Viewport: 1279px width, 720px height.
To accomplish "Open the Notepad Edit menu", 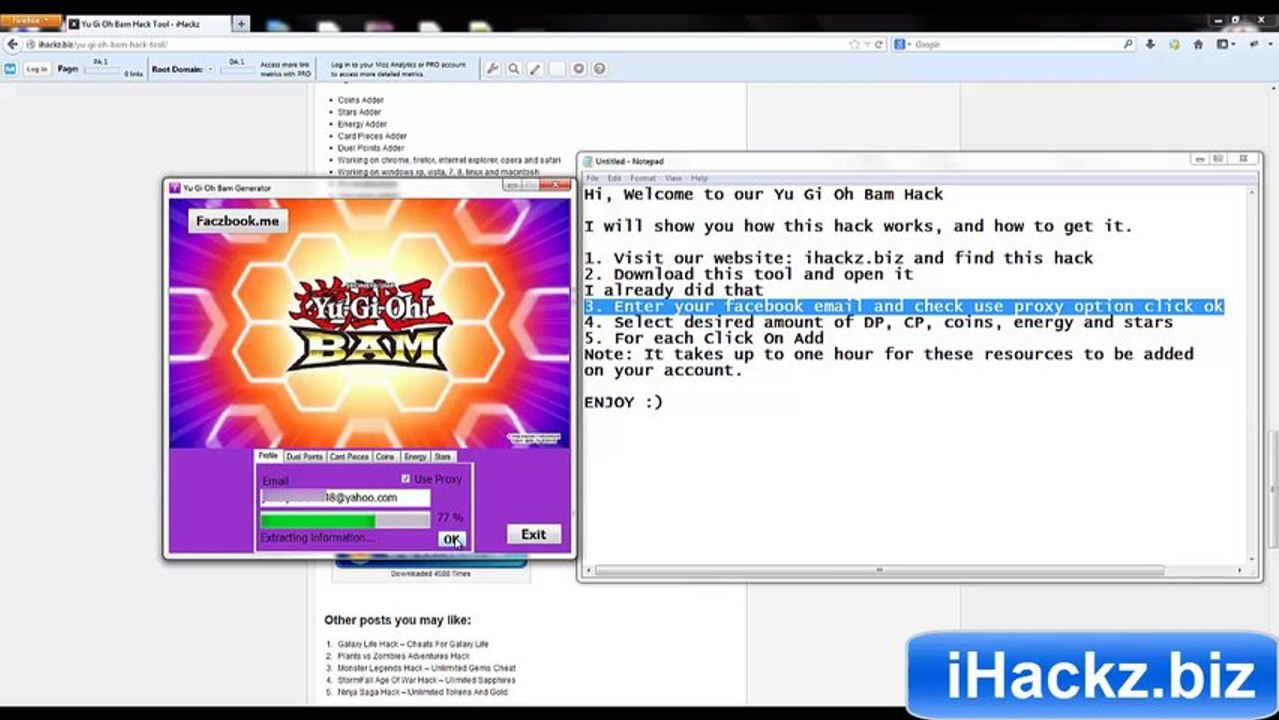I will [615, 178].
